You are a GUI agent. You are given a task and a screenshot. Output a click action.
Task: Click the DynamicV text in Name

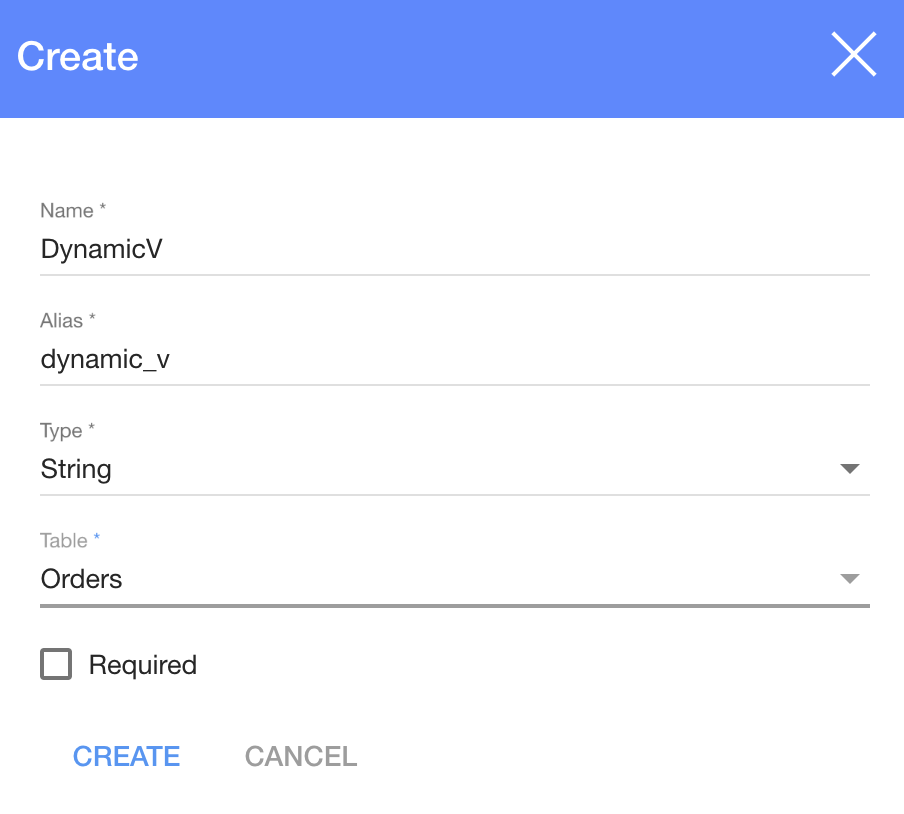pos(101,249)
